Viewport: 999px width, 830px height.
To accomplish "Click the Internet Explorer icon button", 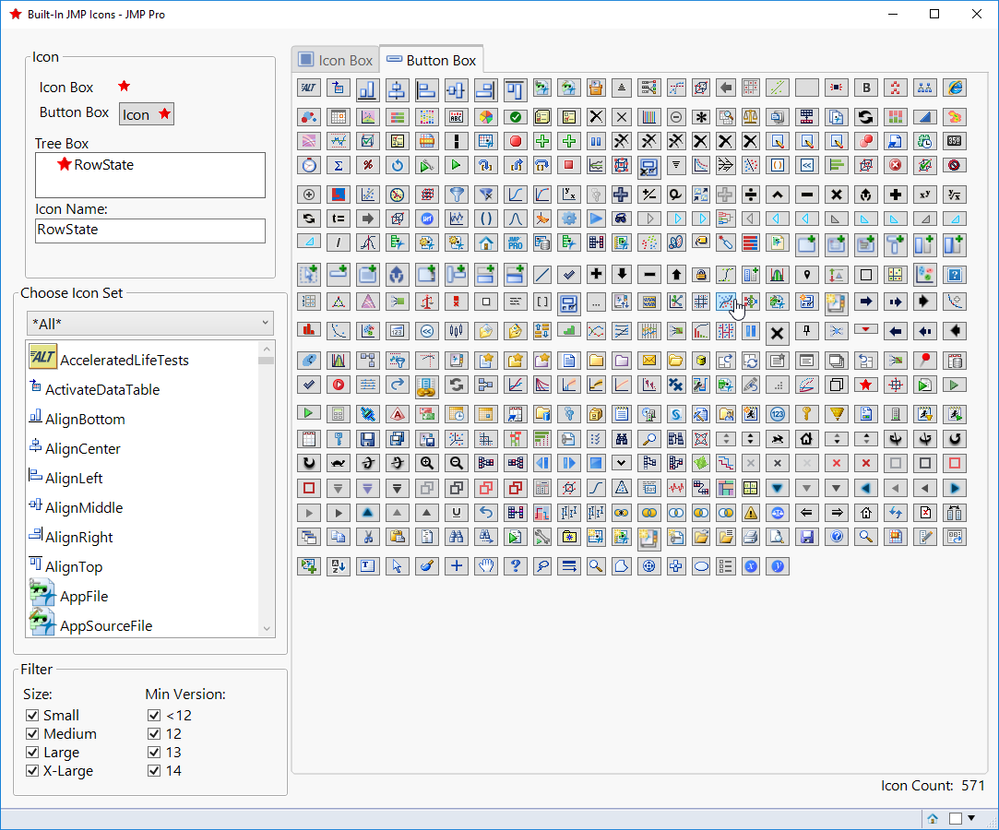I will (x=954, y=88).
